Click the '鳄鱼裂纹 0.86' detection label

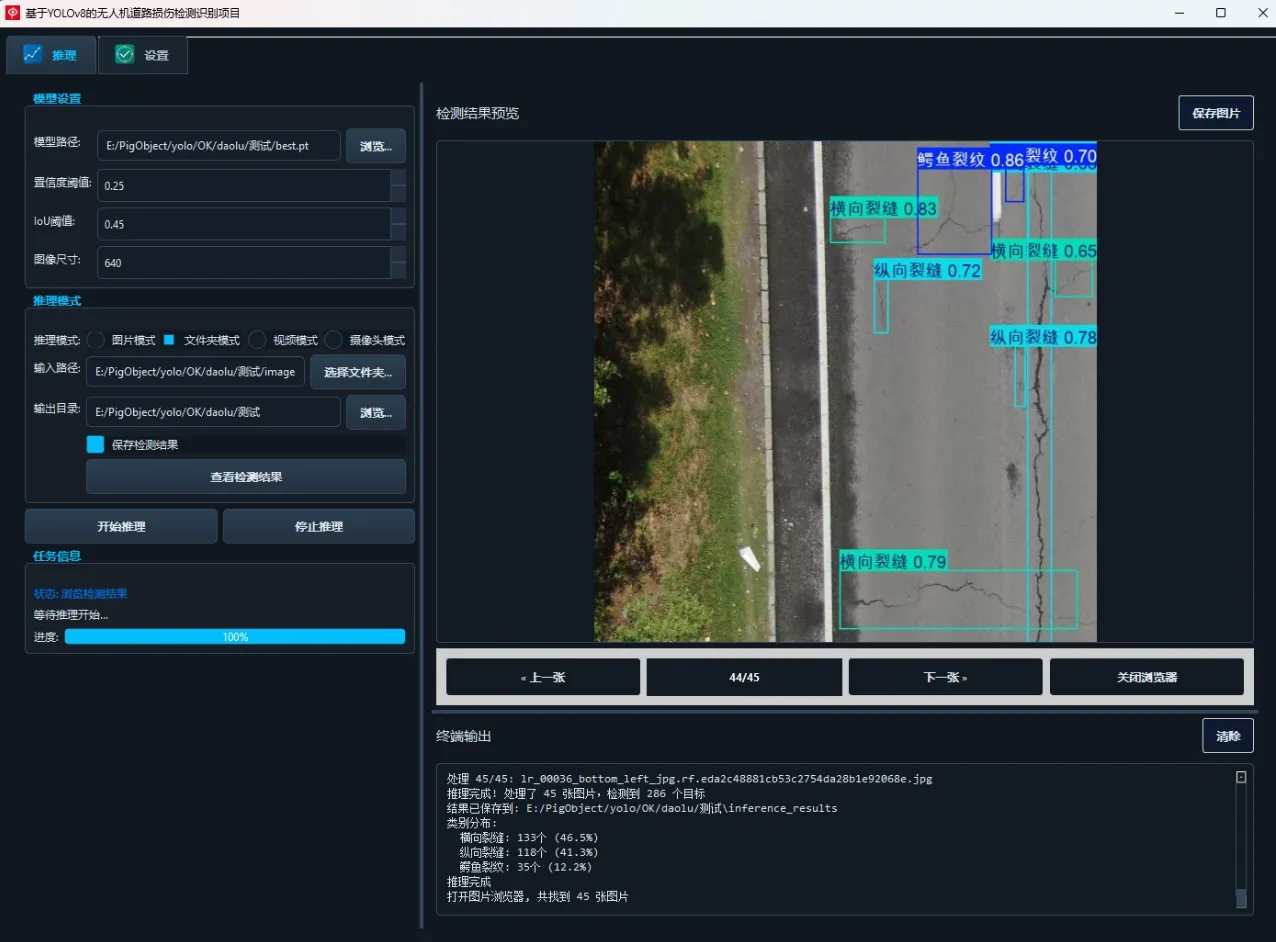[970, 159]
